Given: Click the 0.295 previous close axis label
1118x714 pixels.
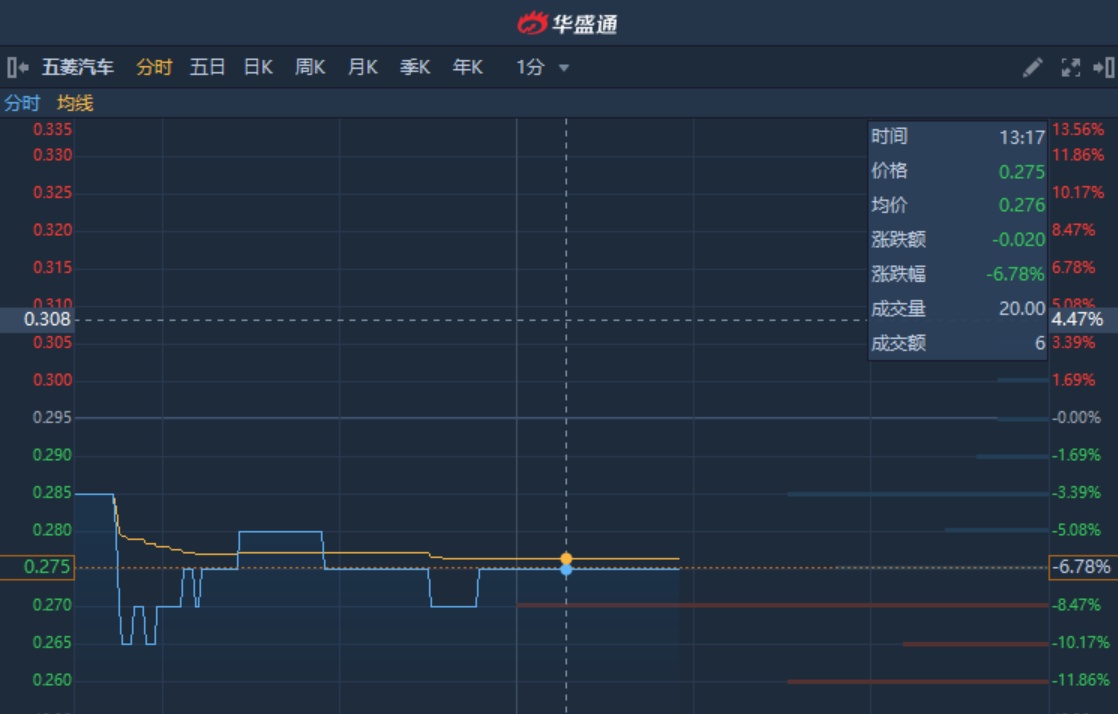Looking at the screenshot, I should coord(52,417).
